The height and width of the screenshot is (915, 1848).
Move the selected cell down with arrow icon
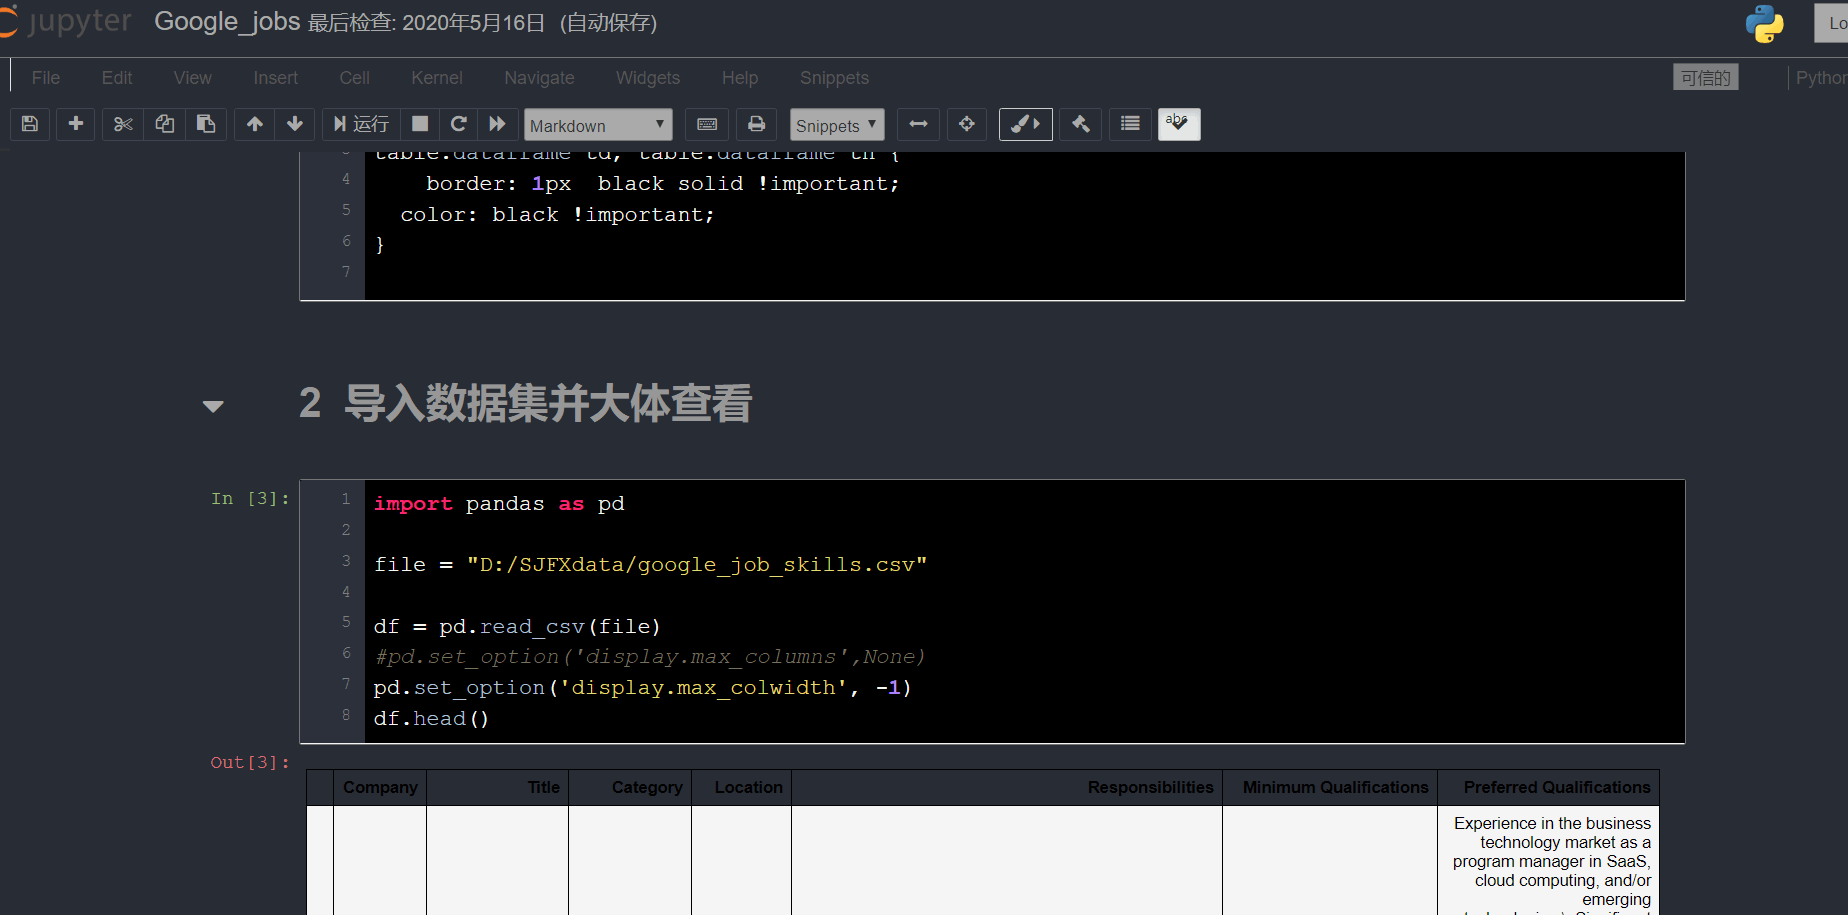click(x=295, y=124)
